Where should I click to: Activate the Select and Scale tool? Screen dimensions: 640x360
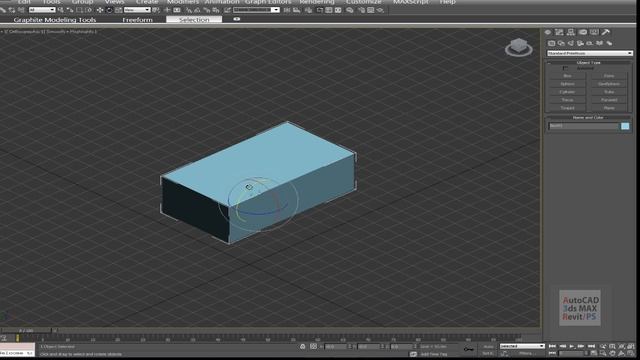[x=118, y=10]
